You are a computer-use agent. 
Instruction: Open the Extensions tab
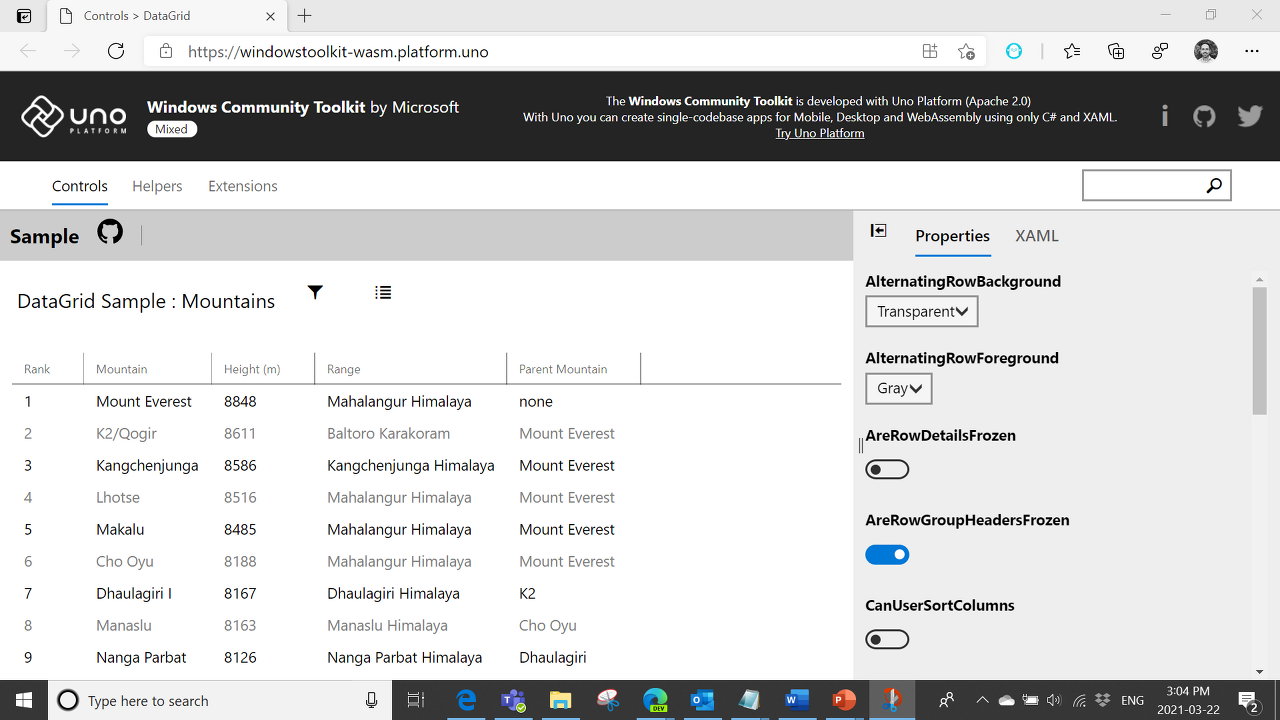click(x=243, y=186)
